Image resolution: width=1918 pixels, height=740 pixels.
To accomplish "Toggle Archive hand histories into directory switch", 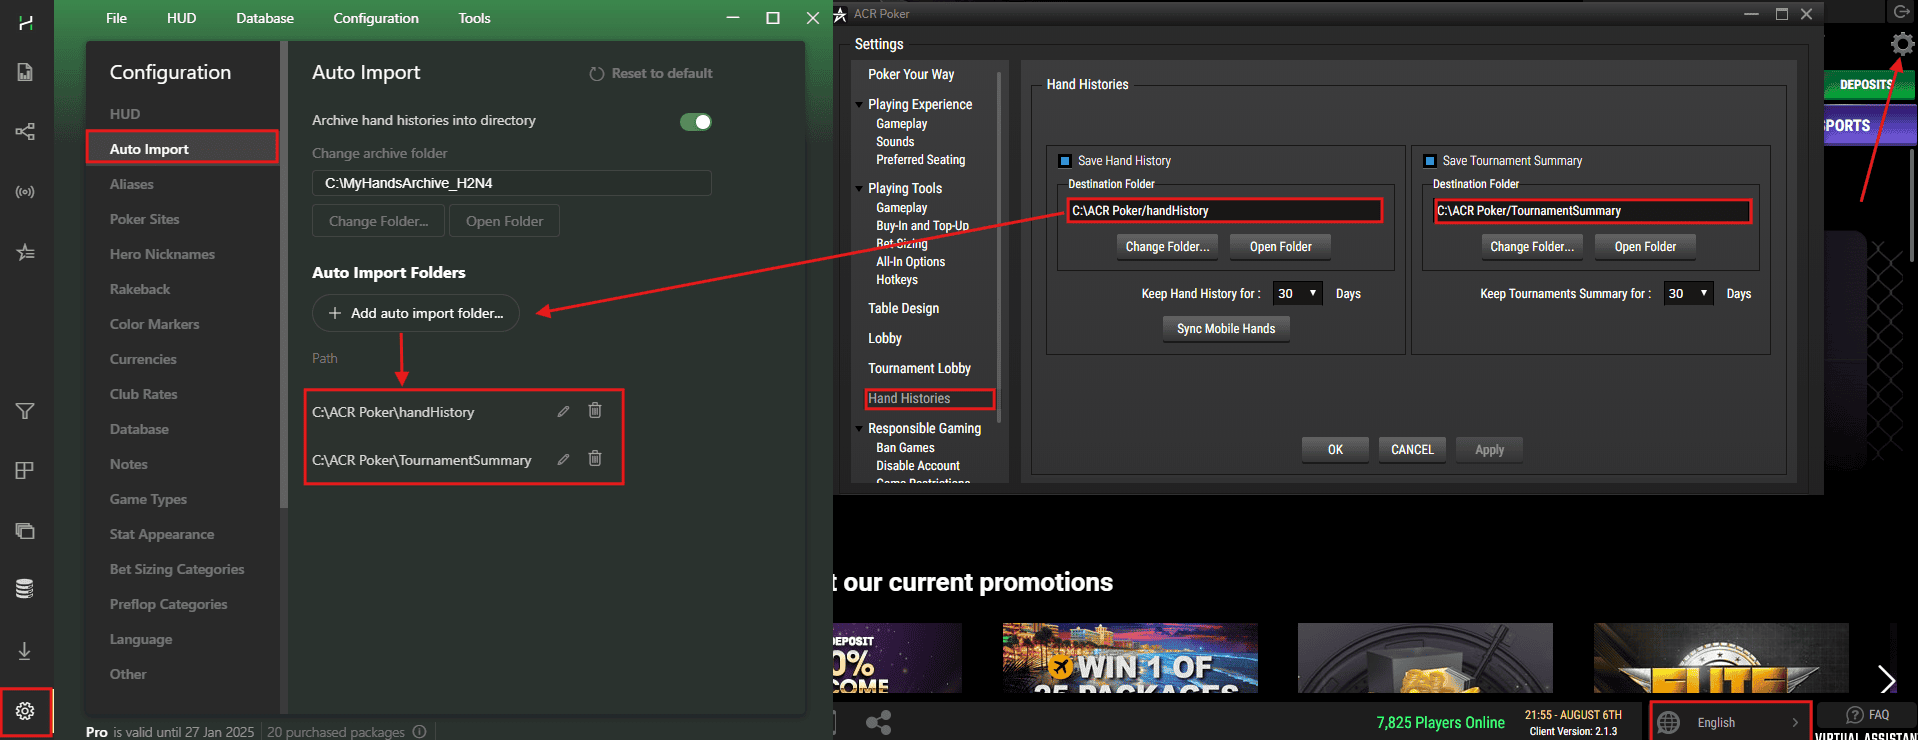I will (x=696, y=122).
